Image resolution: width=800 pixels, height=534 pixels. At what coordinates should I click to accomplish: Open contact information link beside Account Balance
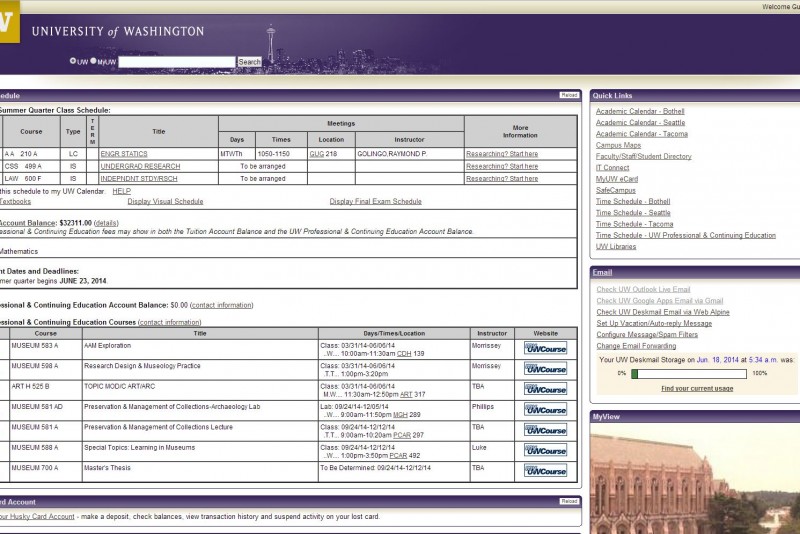tap(221, 305)
